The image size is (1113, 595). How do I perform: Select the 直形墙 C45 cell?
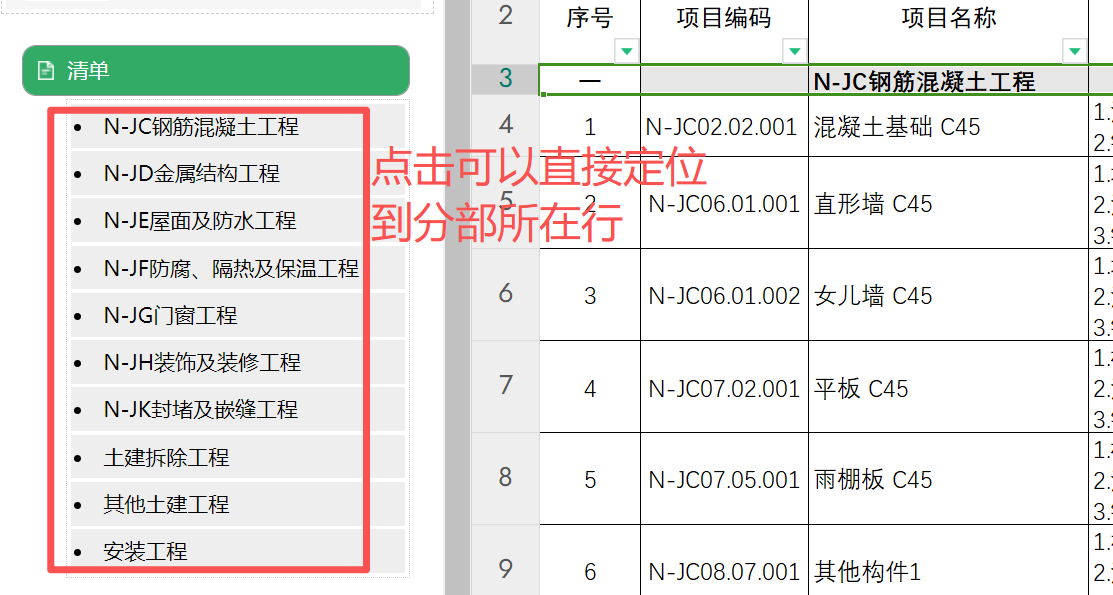pyautogui.click(x=873, y=204)
